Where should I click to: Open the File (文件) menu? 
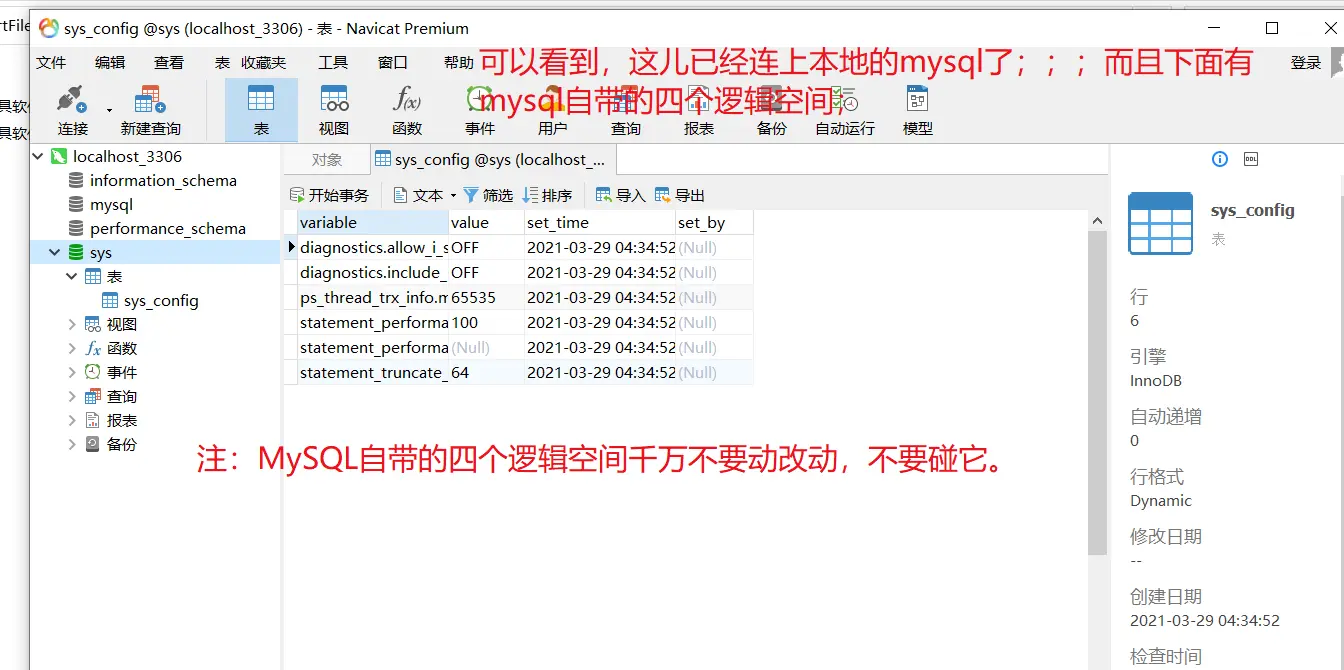pyautogui.click(x=51, y=63)
